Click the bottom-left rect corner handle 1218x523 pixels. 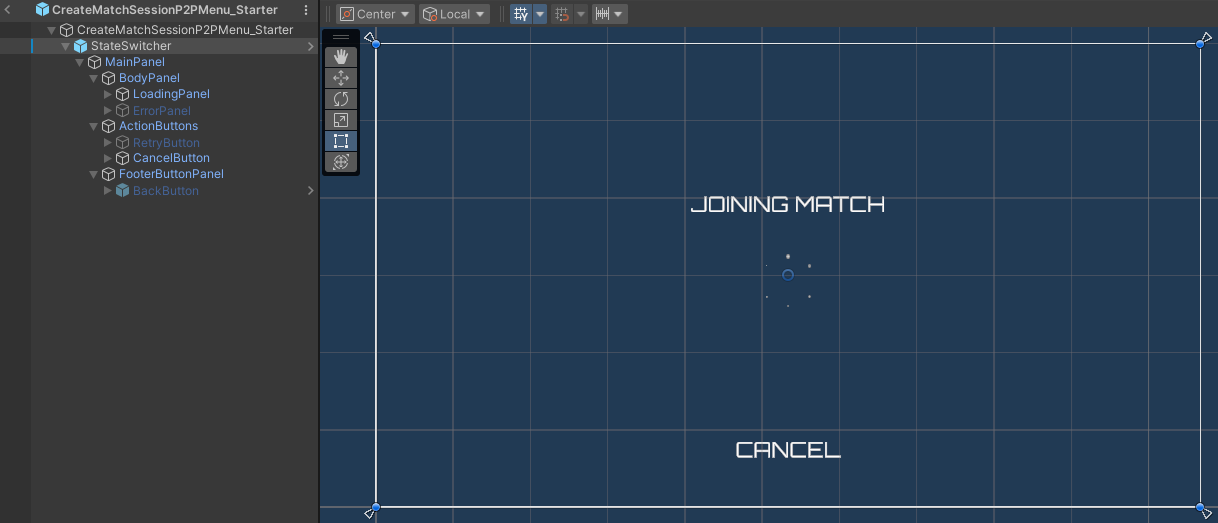[376, 507]
